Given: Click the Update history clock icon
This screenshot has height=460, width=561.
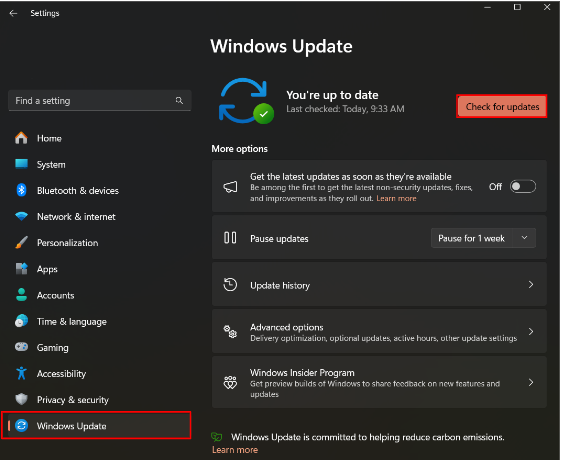Looking at the screenshot, I should [x=230, y=285].
